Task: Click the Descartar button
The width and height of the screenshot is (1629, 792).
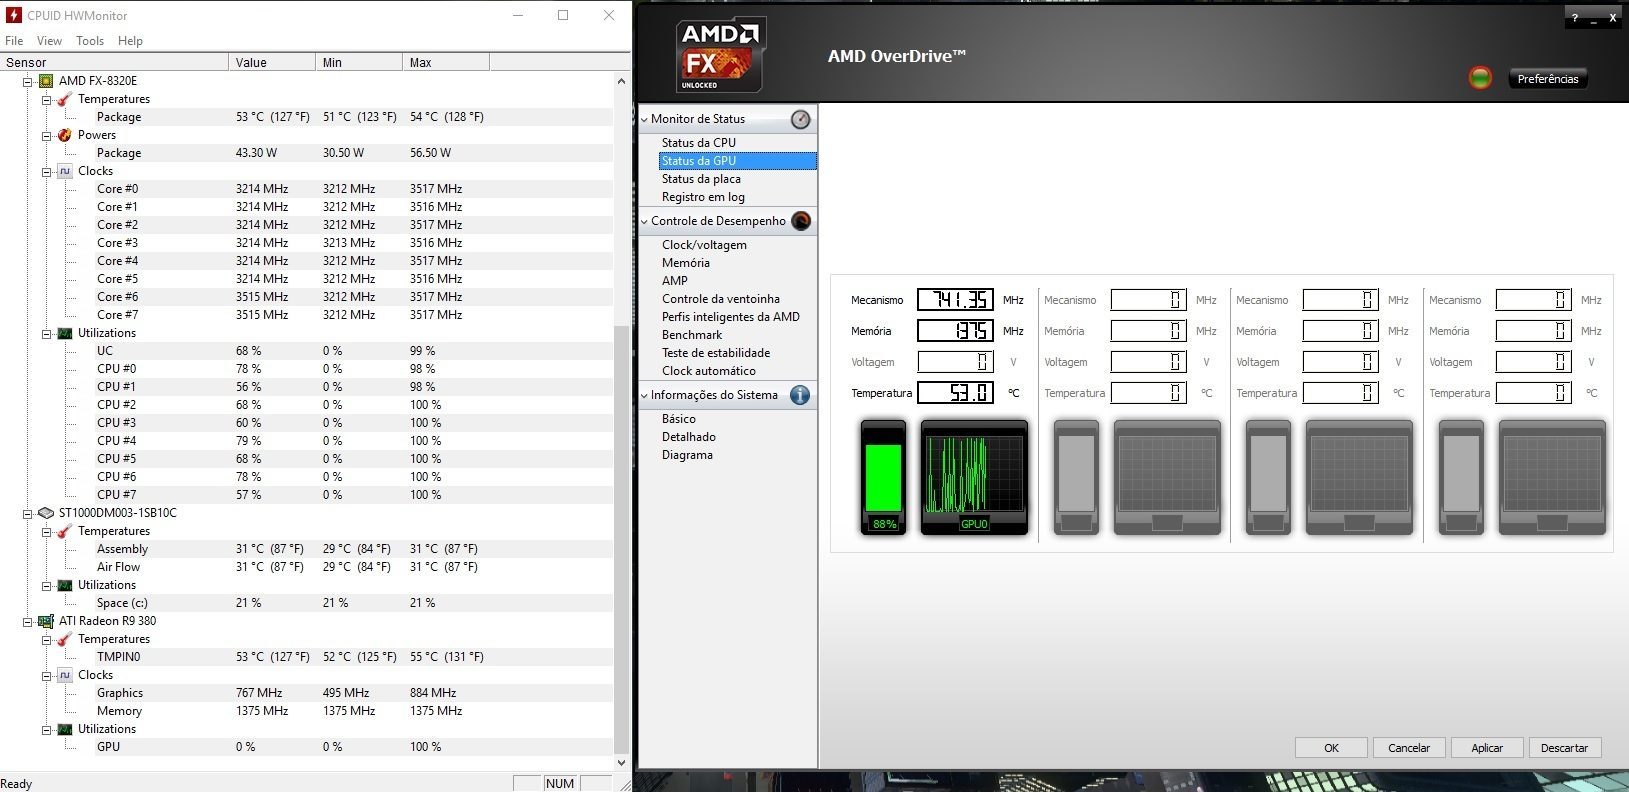Action: click(x=1564, y=747)
